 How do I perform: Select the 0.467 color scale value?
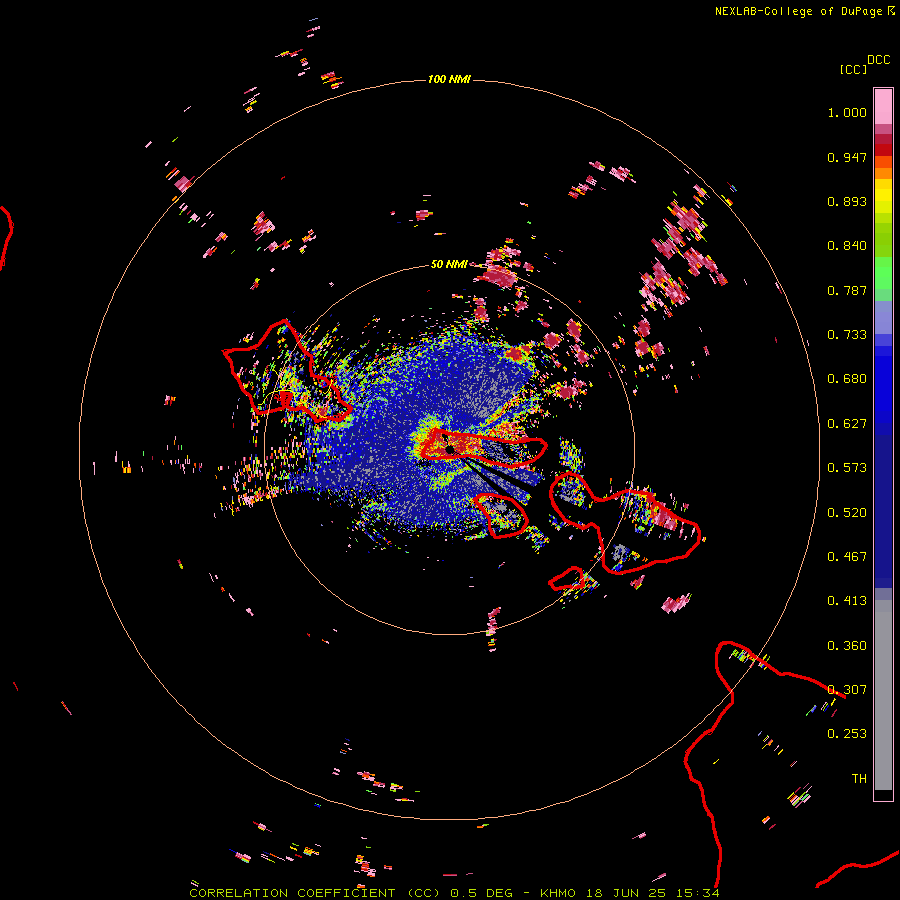tap(847, 557)
